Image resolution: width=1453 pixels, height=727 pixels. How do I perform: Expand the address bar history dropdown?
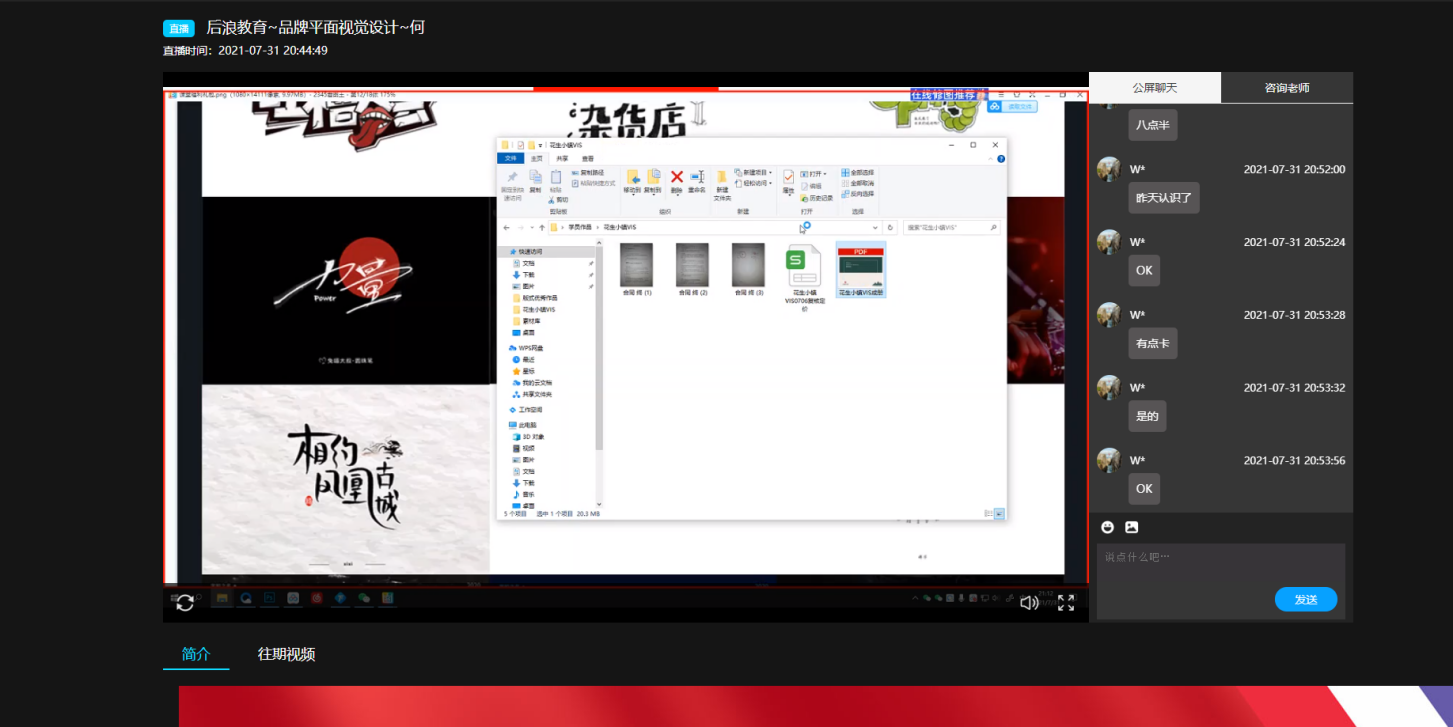coord(875,227)
